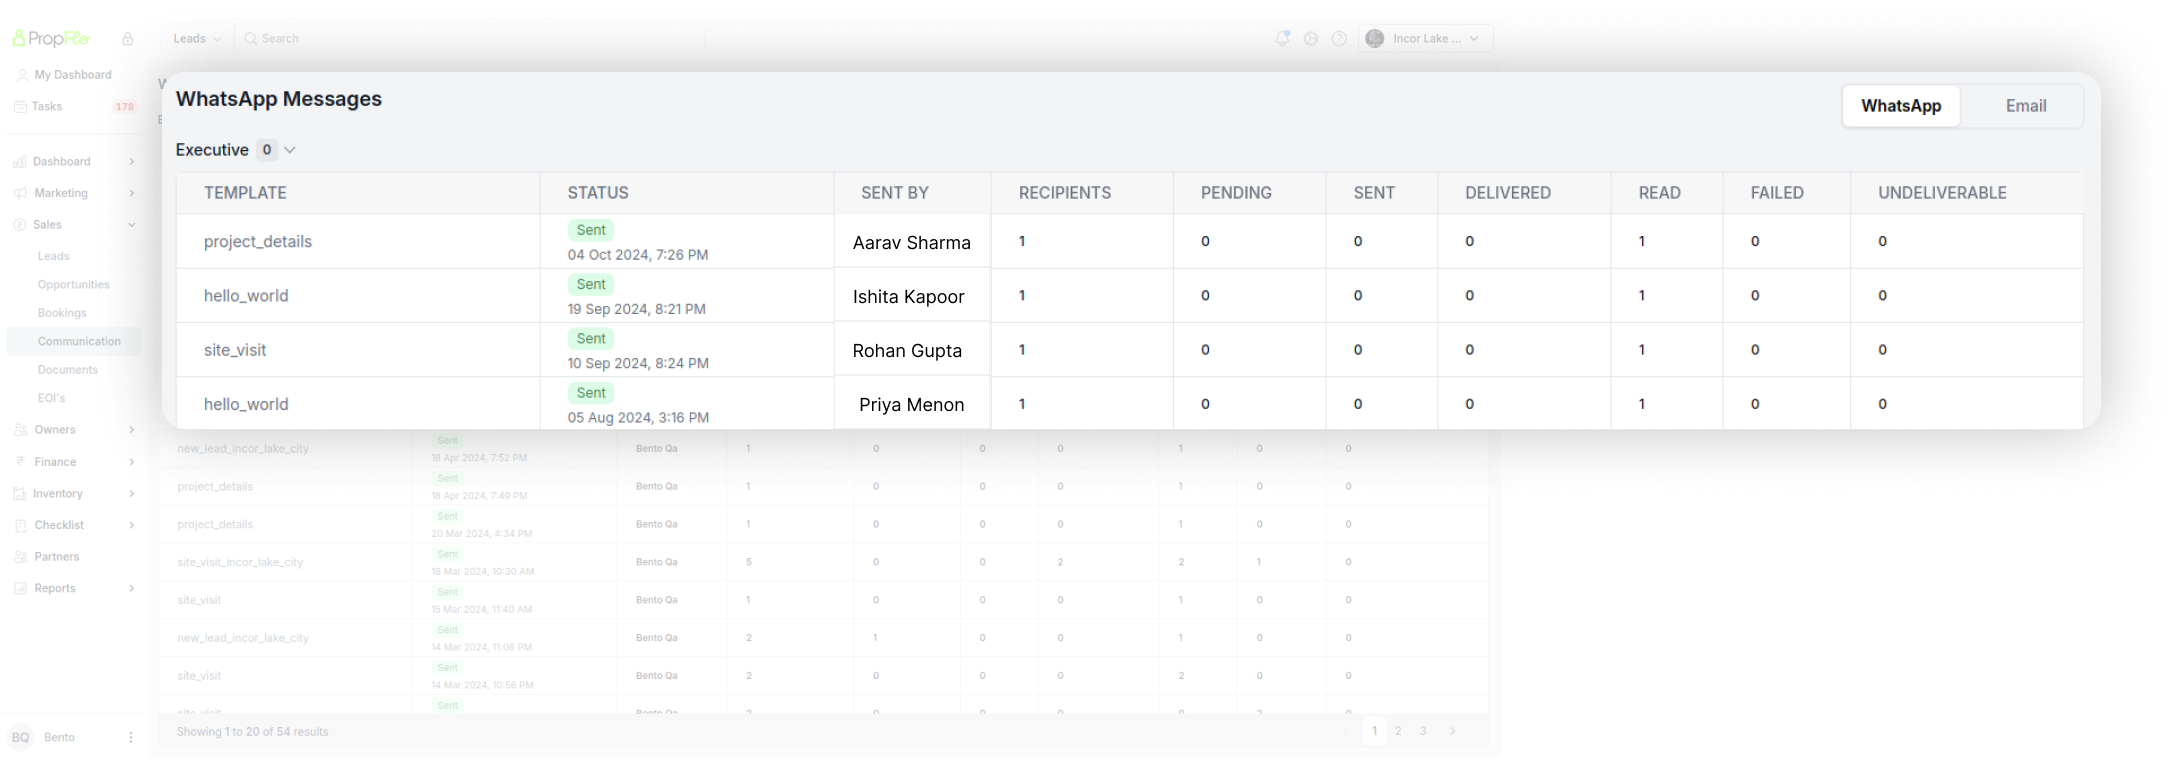Open My Dashboard link
This screenshot has height=761, width=2174.
73,75
